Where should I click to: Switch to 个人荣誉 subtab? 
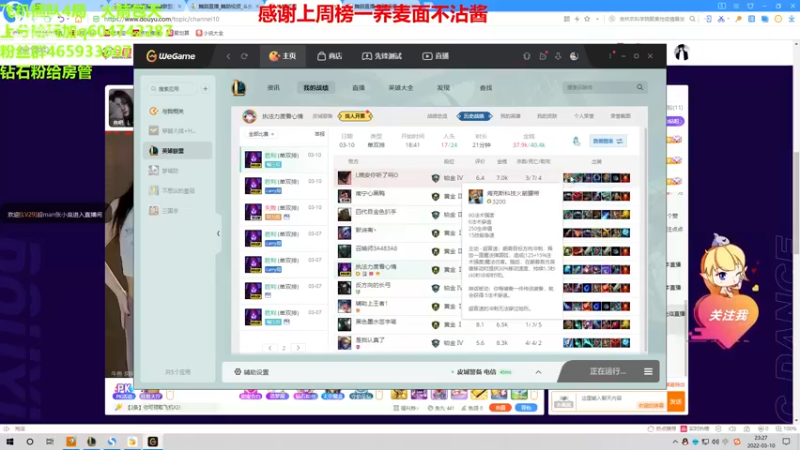(x=584, y=116)
